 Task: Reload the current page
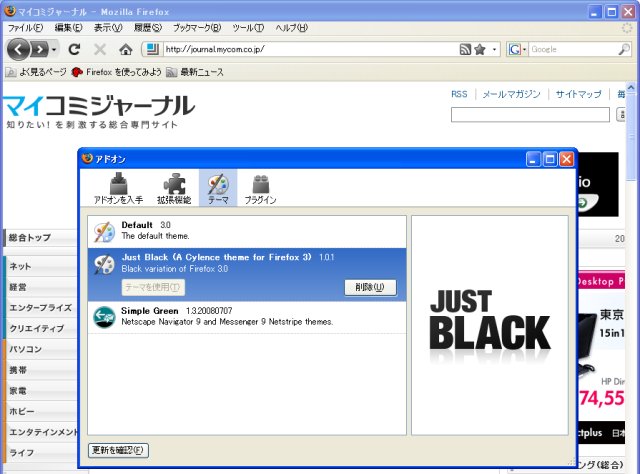(74, 49)
